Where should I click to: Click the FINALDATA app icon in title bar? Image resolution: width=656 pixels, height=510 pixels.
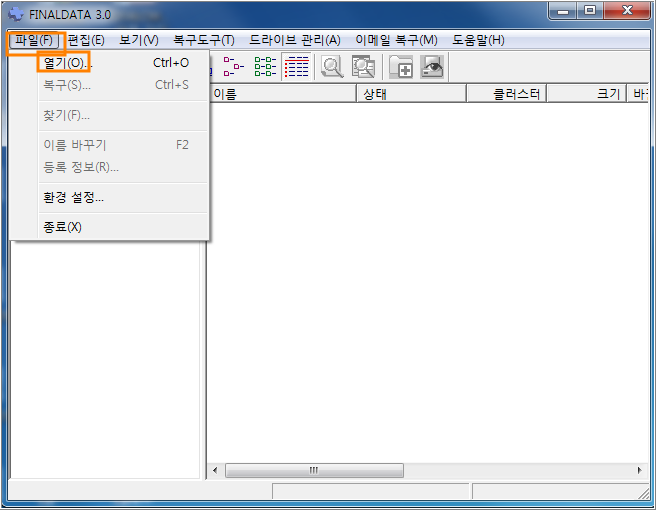click(x=16, y=14)
